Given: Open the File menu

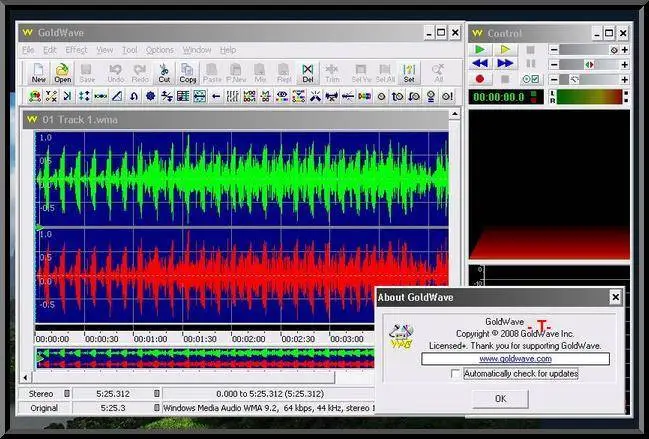Looking at the screenshot, I should [28, 50].
